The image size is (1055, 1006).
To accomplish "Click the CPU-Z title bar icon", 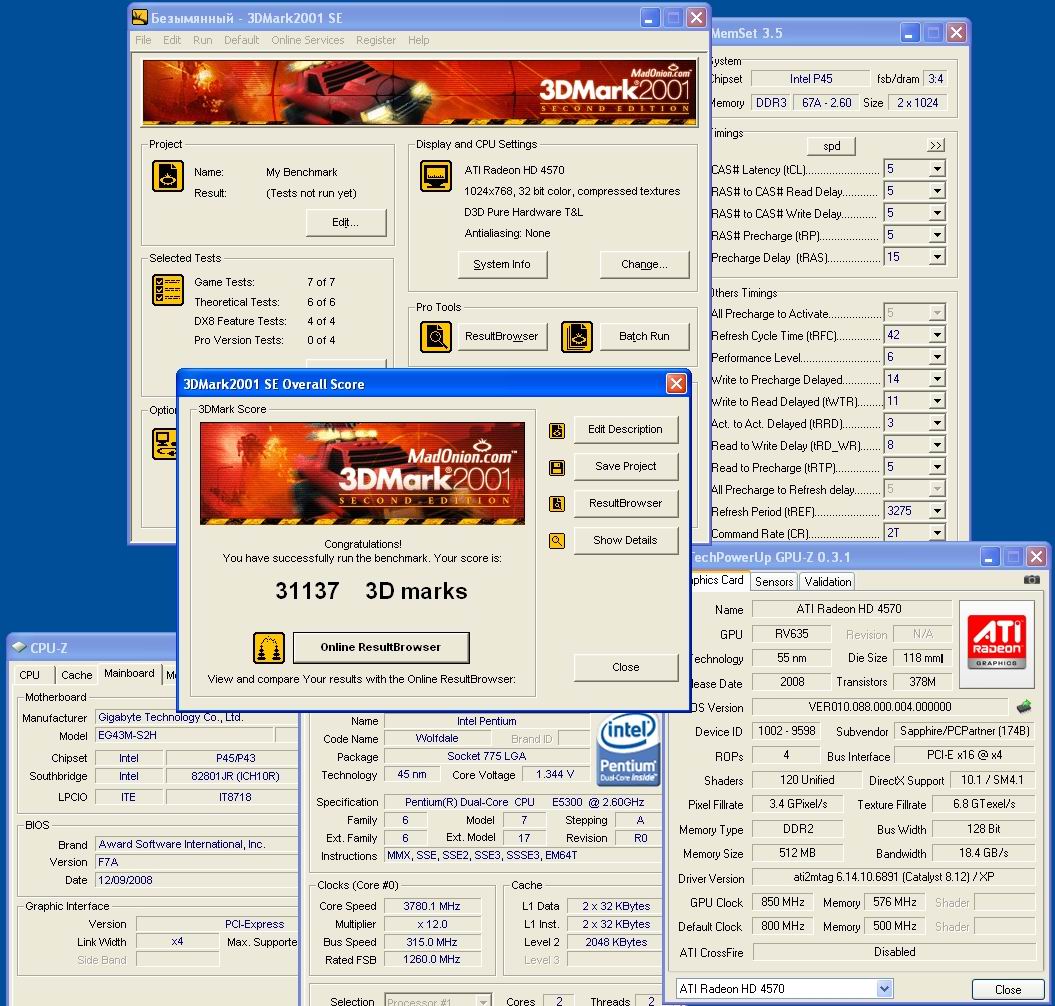I will [19, 647].
